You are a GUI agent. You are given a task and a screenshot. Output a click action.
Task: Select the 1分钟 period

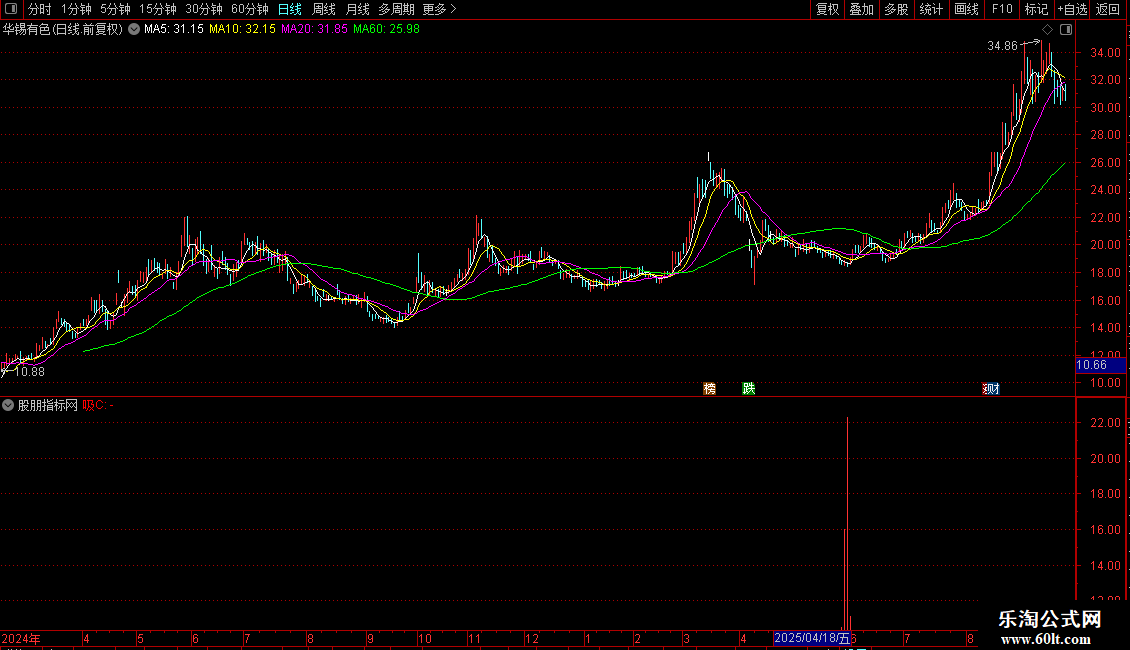click(x=76, y=9)
